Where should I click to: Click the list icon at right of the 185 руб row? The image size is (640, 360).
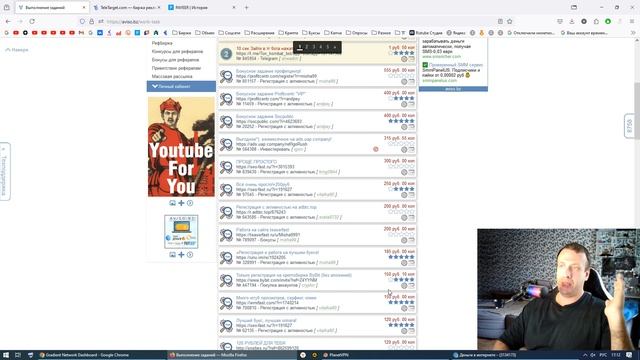tap(411, 263)
